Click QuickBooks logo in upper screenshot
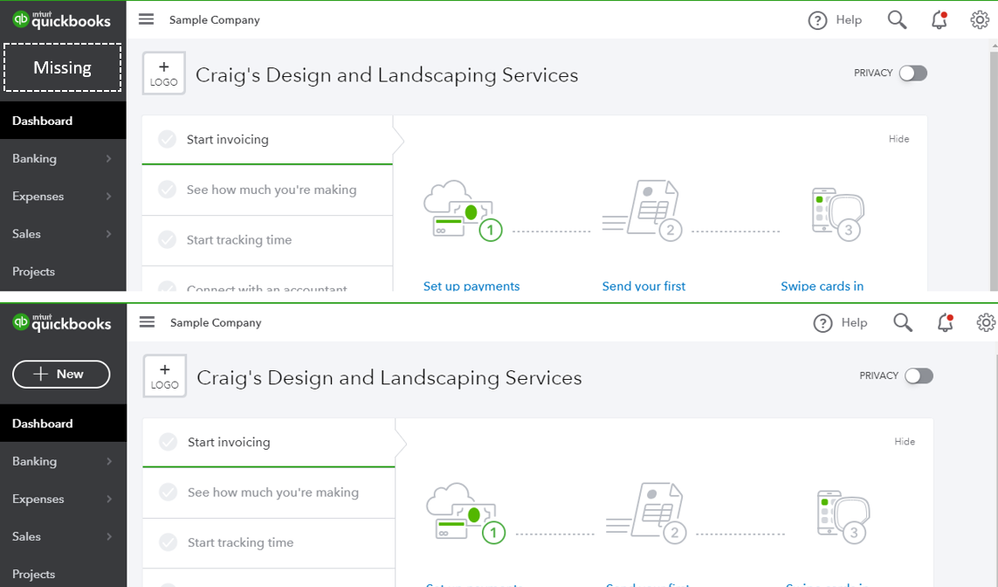 pyautogui.click(x=62, y=20)
